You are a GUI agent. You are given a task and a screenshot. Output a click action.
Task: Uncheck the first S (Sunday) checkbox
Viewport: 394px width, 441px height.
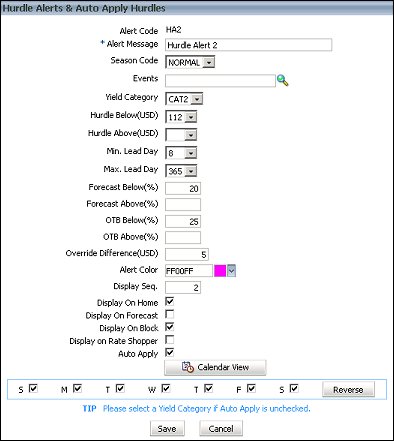tap(33, 388)
